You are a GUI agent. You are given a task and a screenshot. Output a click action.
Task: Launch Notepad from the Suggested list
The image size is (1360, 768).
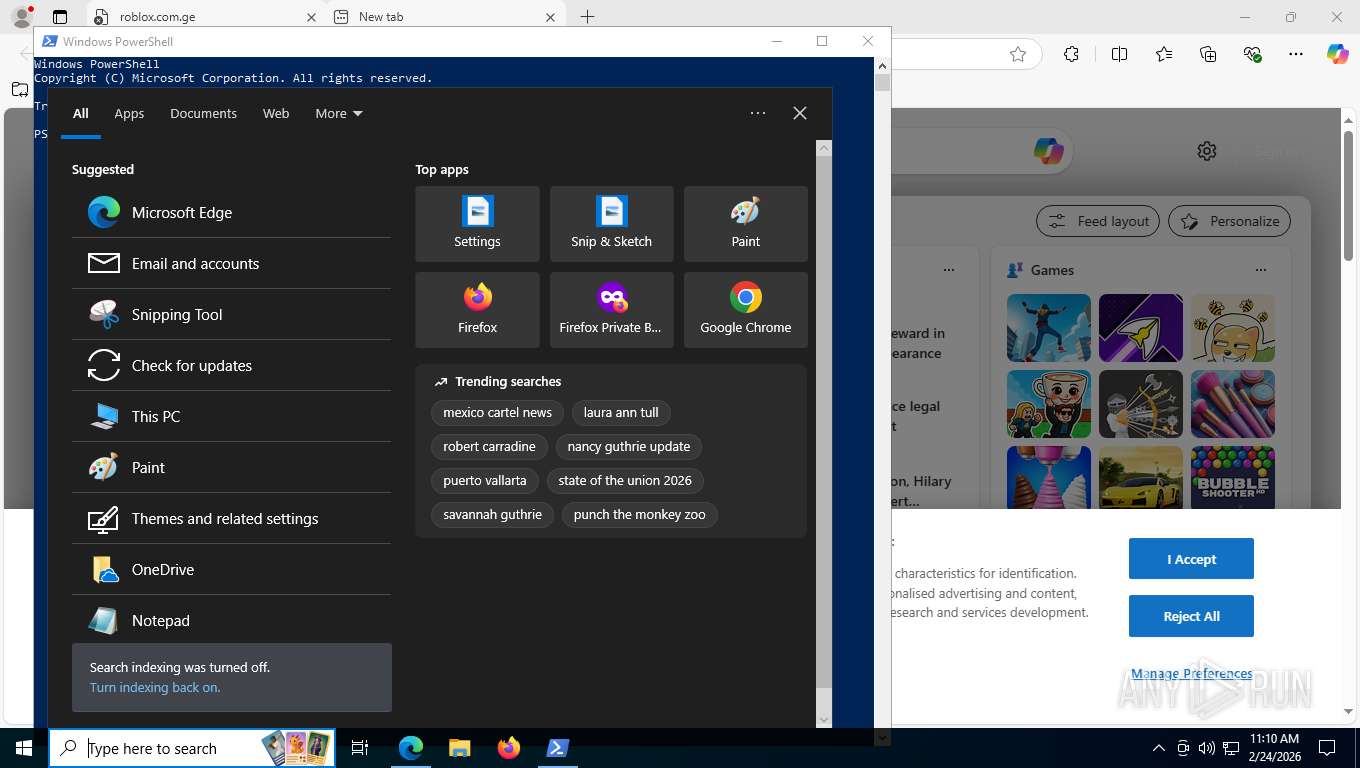click(231, 620)
